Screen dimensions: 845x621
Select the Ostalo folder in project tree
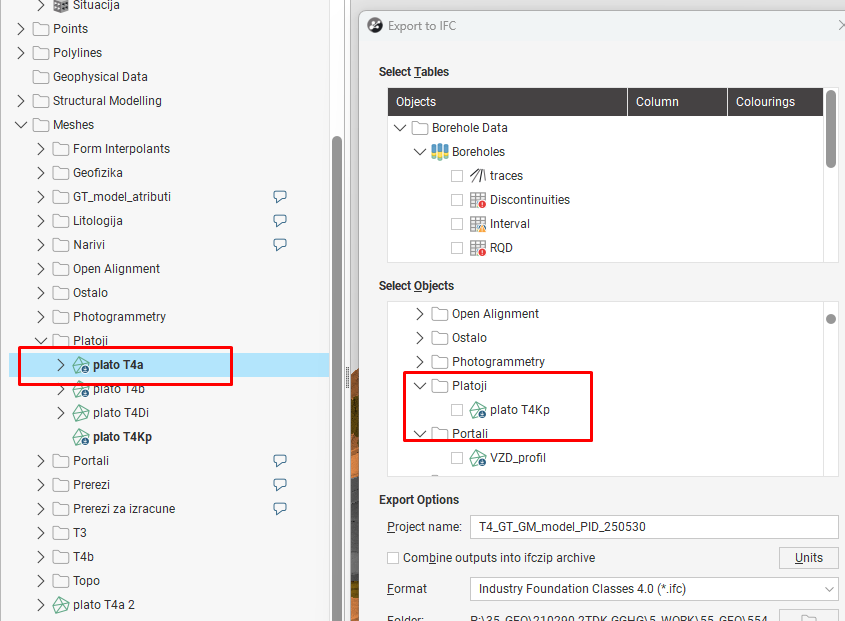point(91,293)
